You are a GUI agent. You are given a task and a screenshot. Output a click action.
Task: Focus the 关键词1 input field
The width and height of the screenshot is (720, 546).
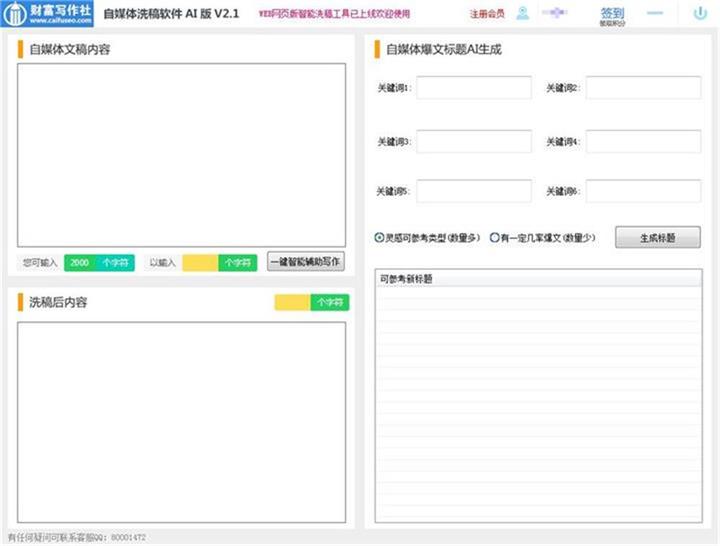[474, 88]
